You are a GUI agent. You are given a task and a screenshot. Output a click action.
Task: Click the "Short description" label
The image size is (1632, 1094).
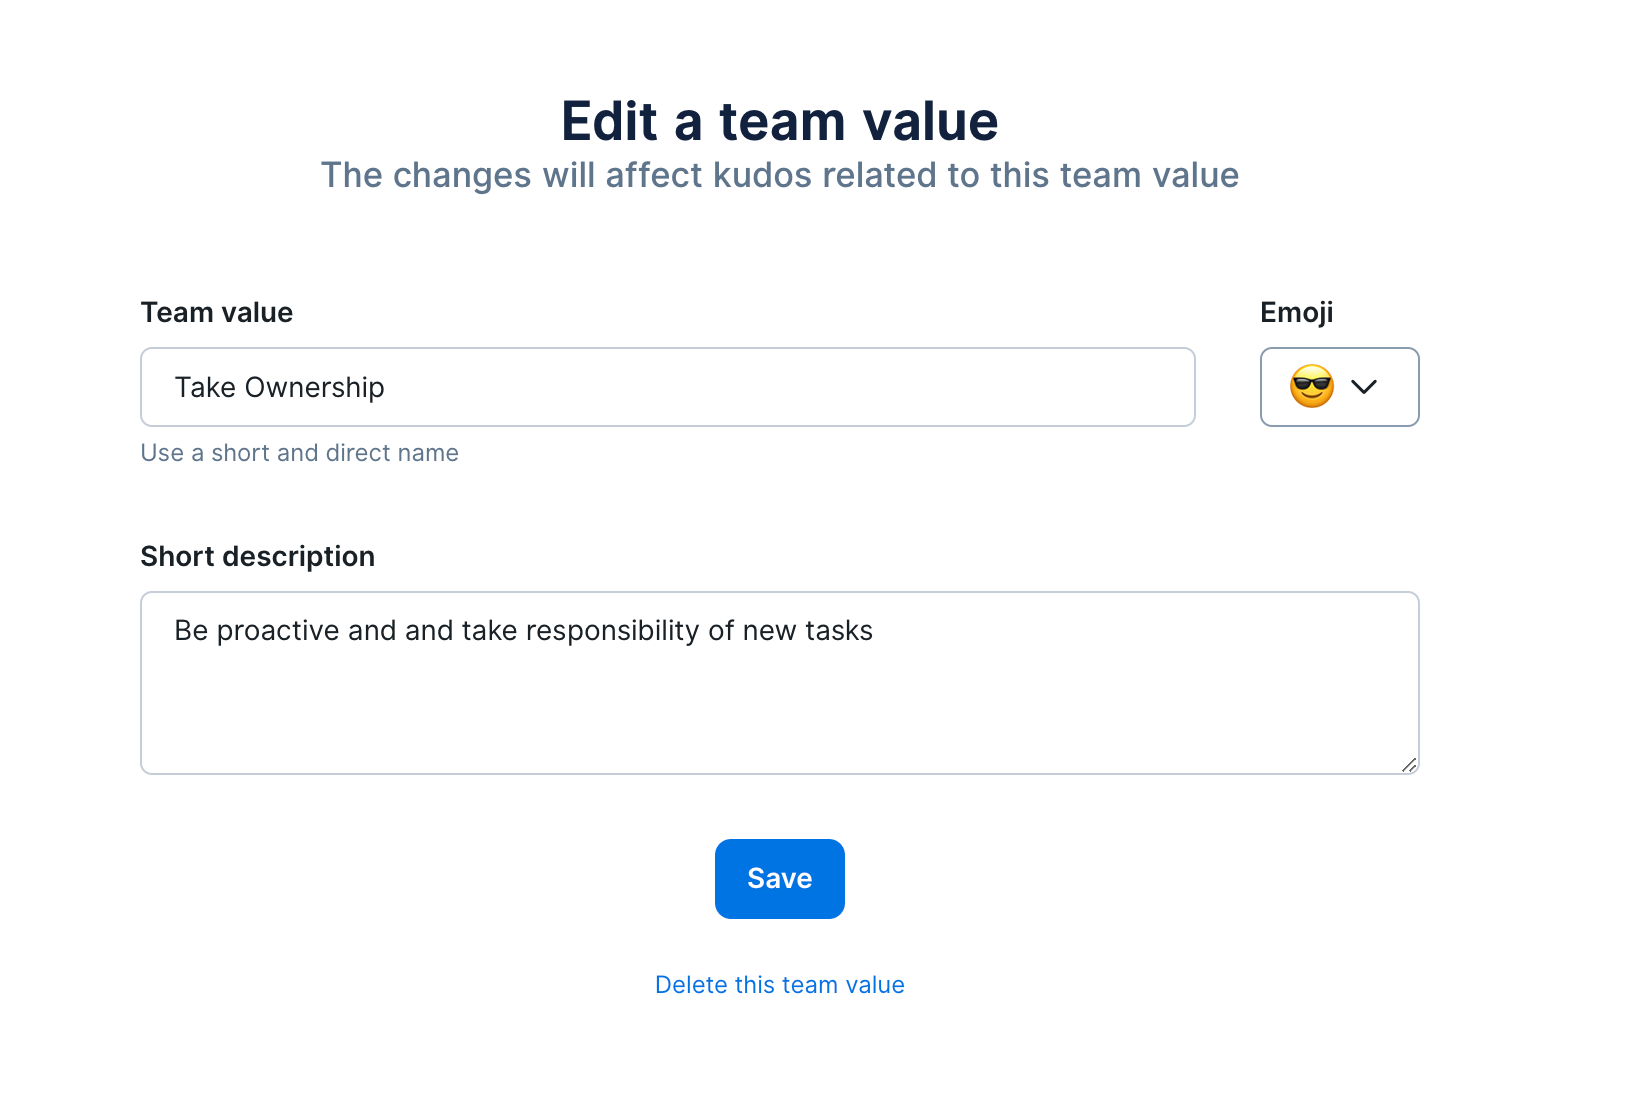point(258,557)
